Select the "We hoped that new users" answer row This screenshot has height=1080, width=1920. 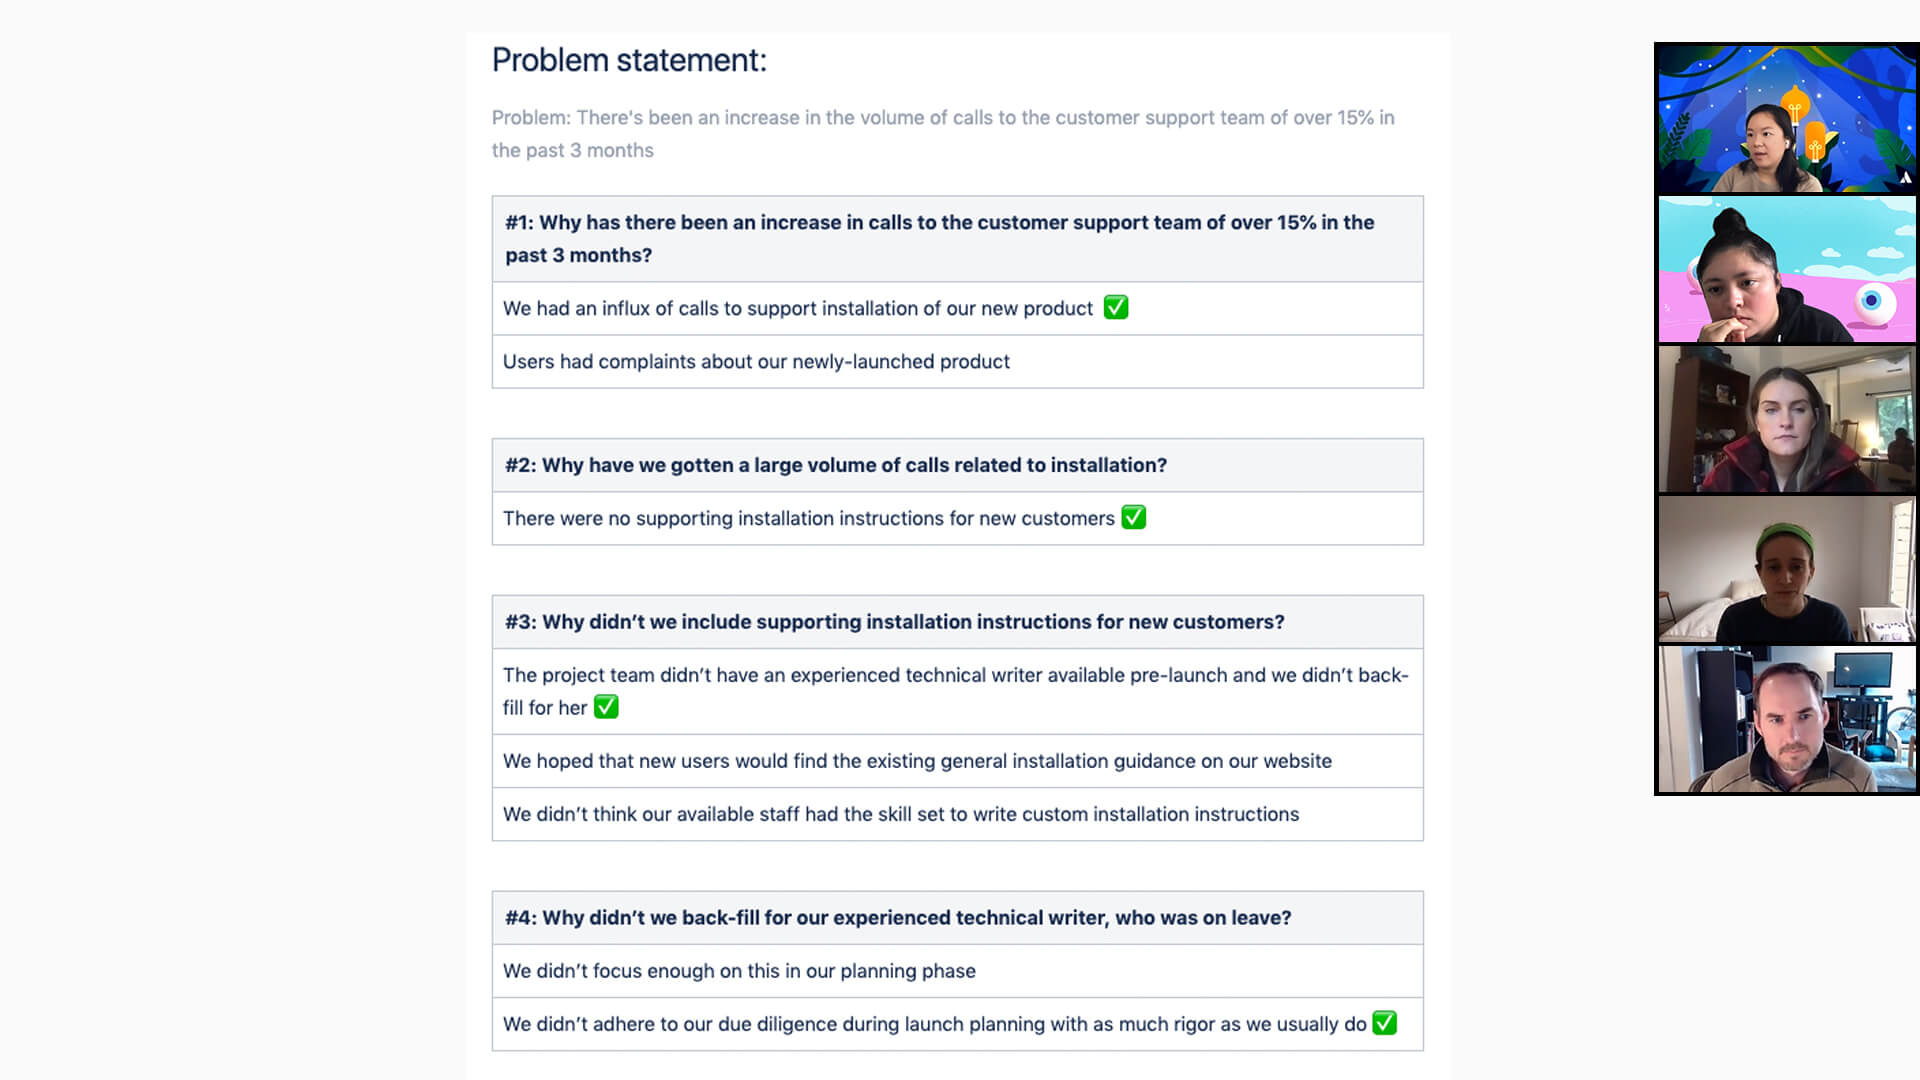(x=916, y=761)
